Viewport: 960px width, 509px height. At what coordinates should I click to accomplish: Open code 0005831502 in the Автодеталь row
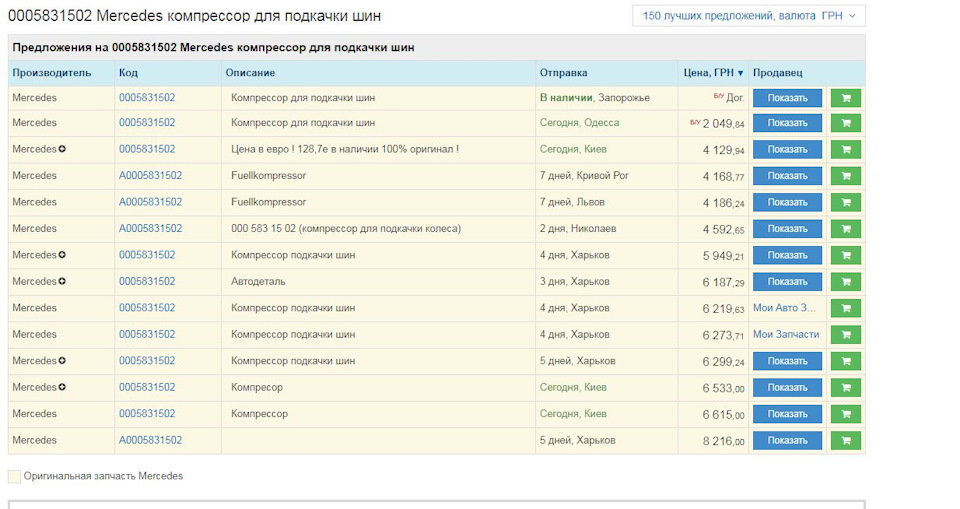(x=147, y=281)
